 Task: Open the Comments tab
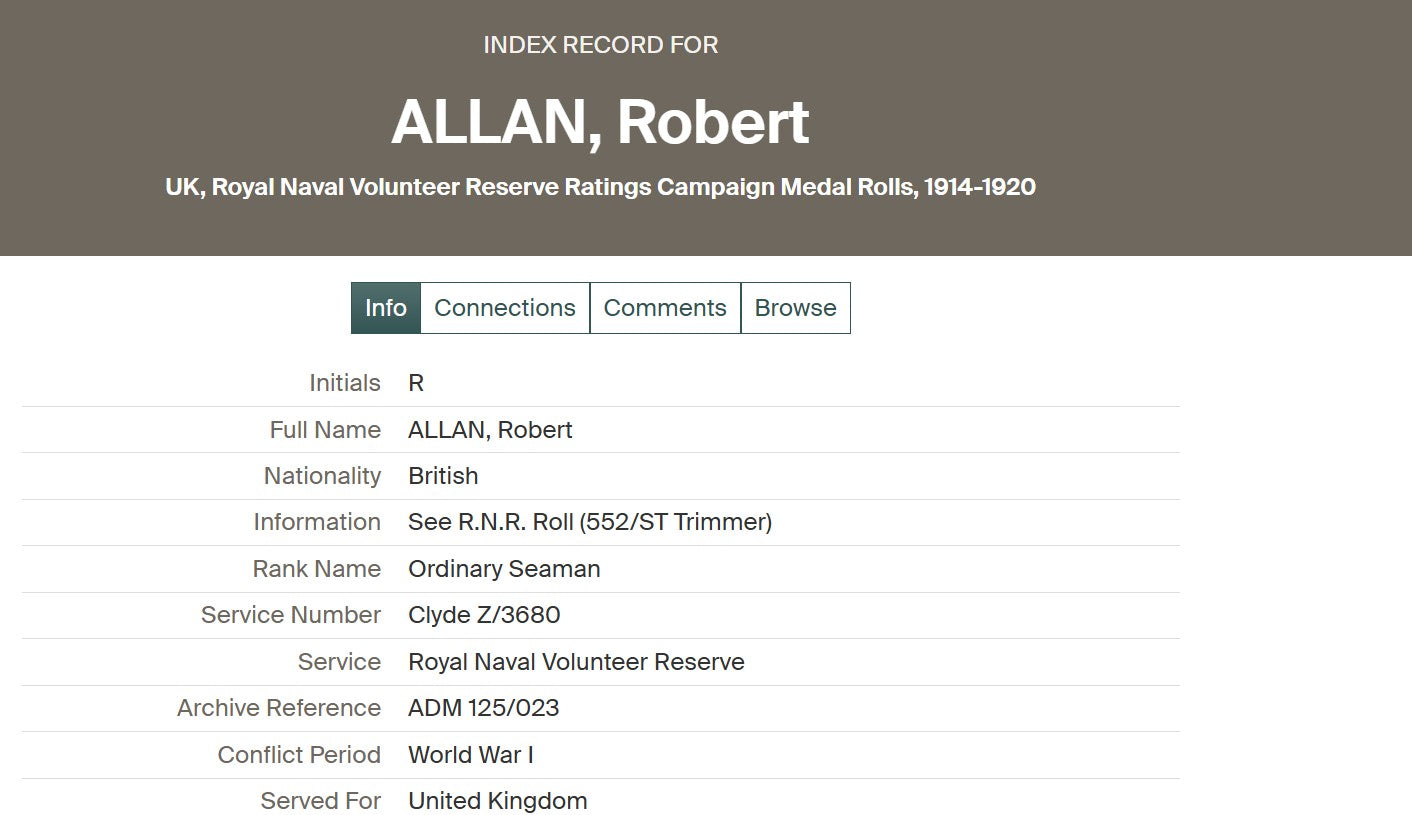[x=665, y=308]
